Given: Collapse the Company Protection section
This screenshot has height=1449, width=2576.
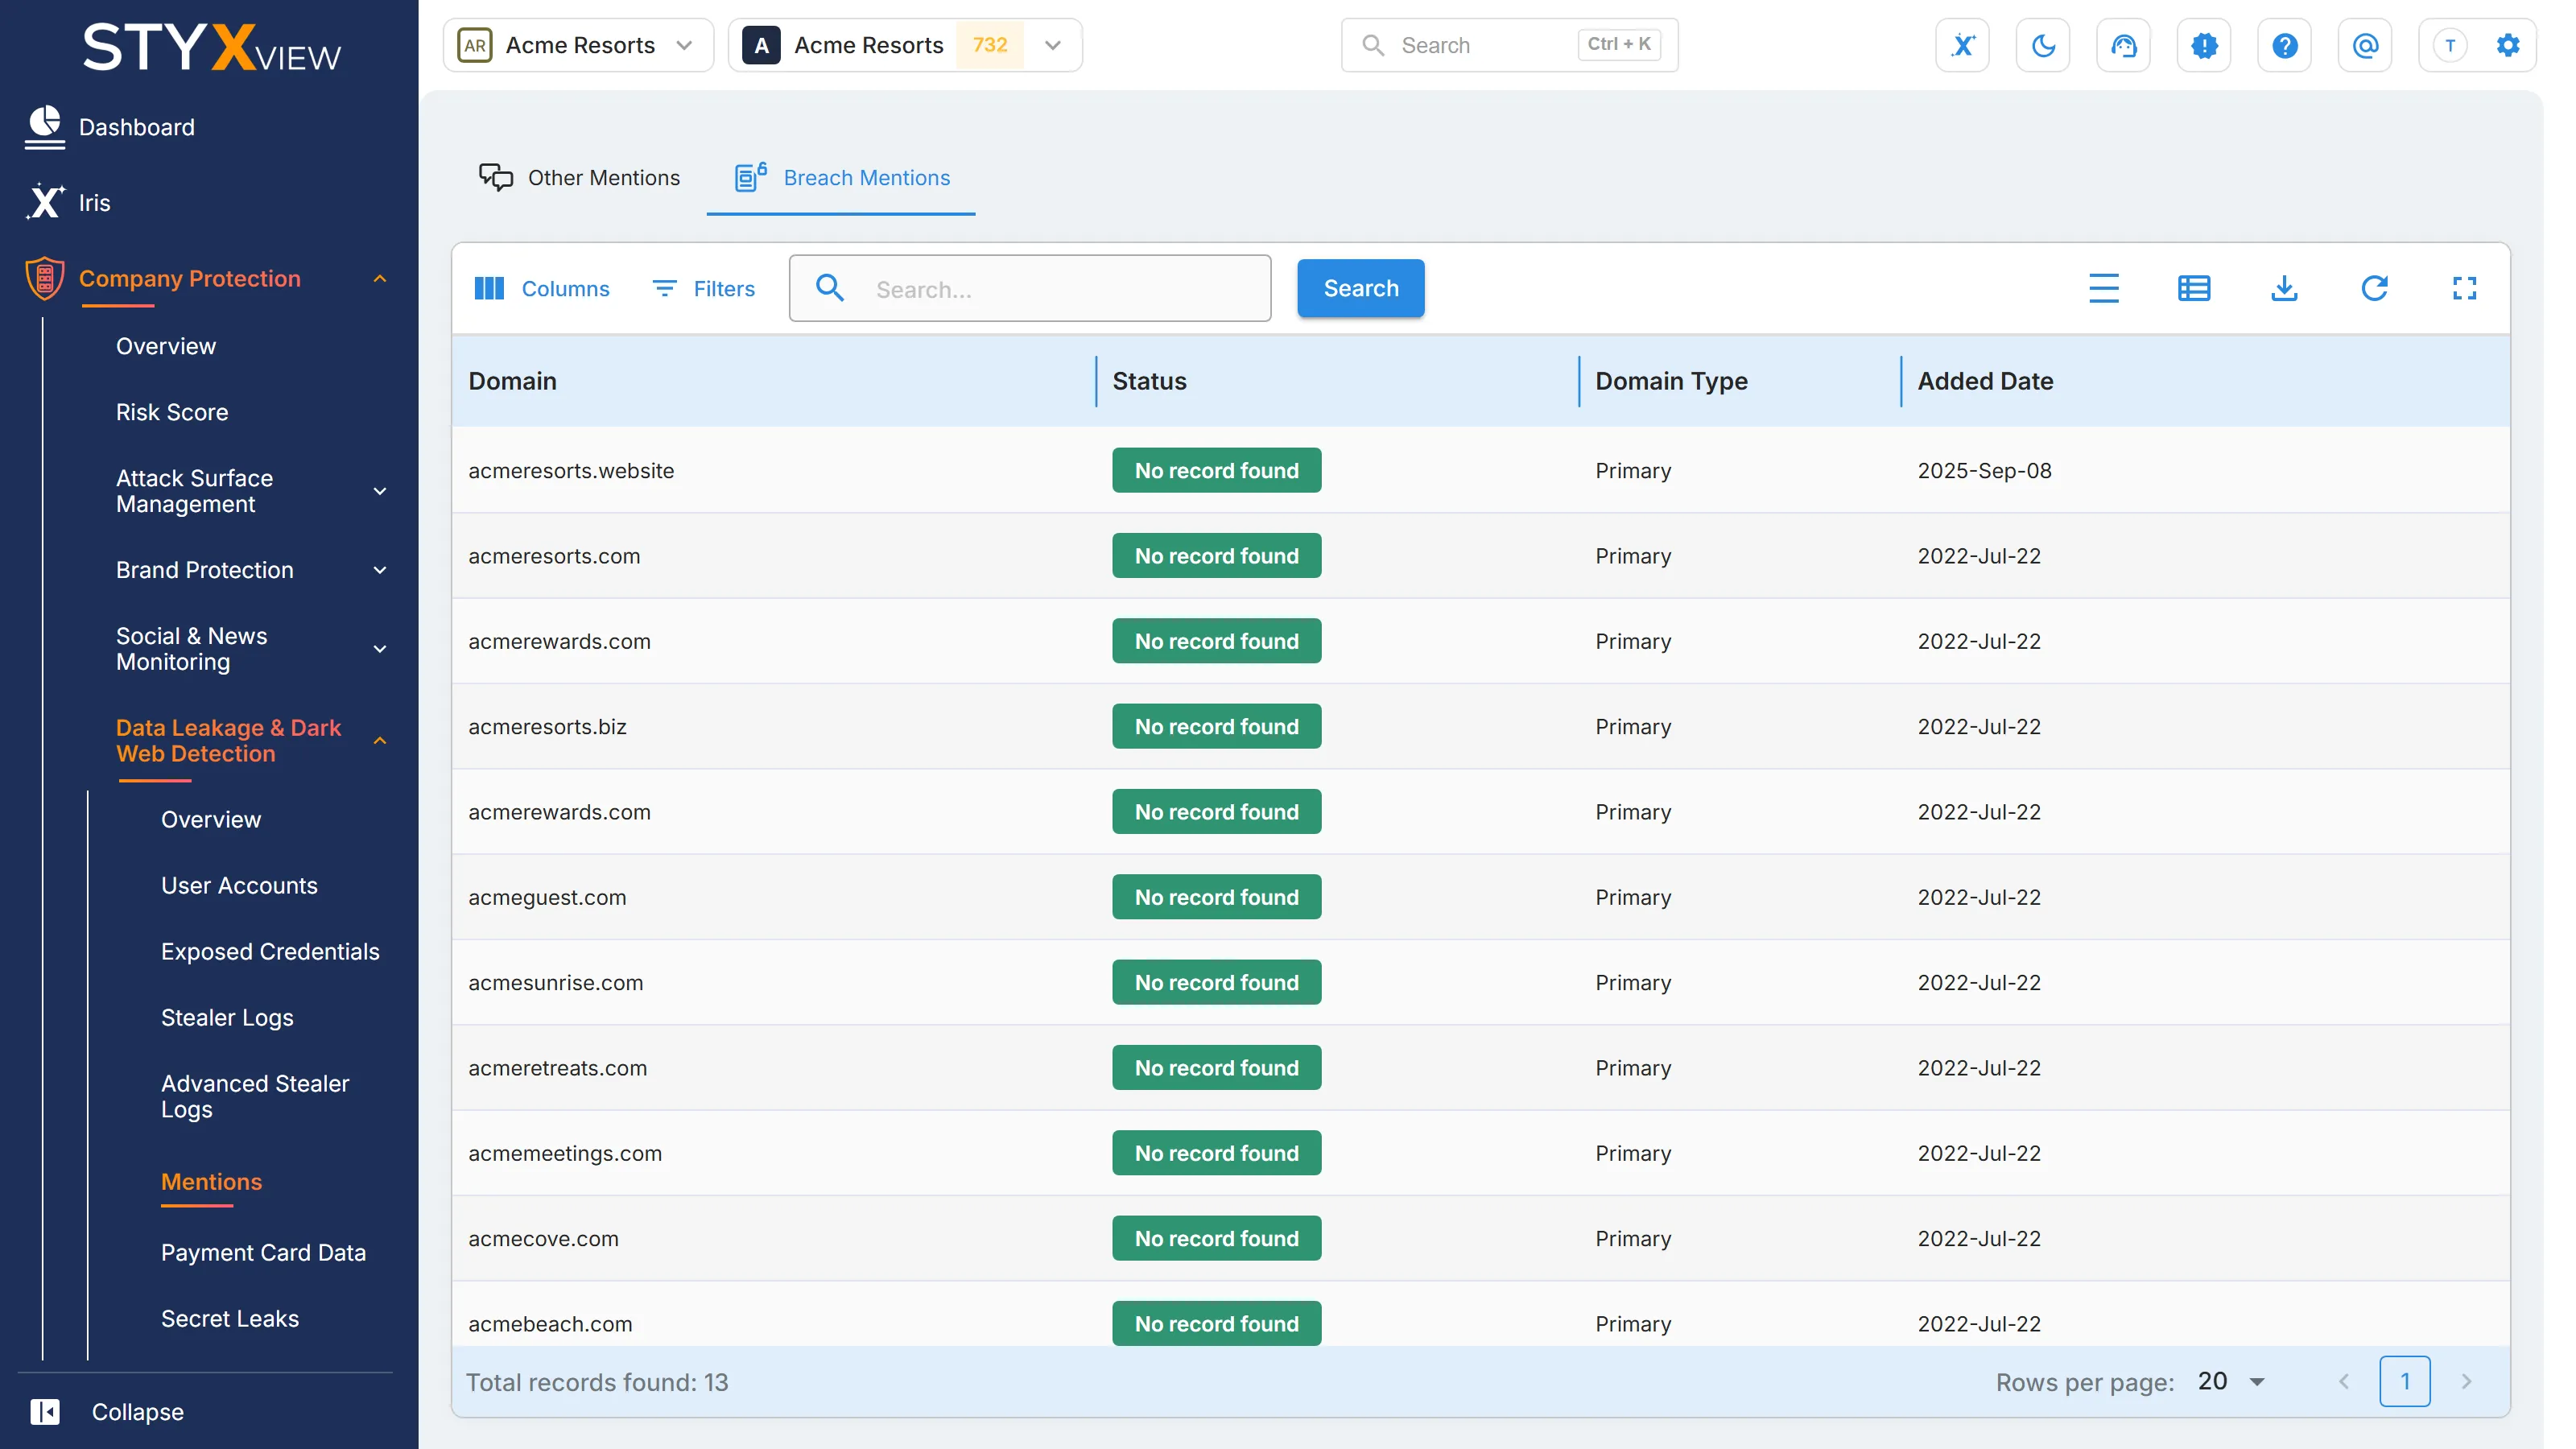Looking at the screenshot, I should point(379,278).
